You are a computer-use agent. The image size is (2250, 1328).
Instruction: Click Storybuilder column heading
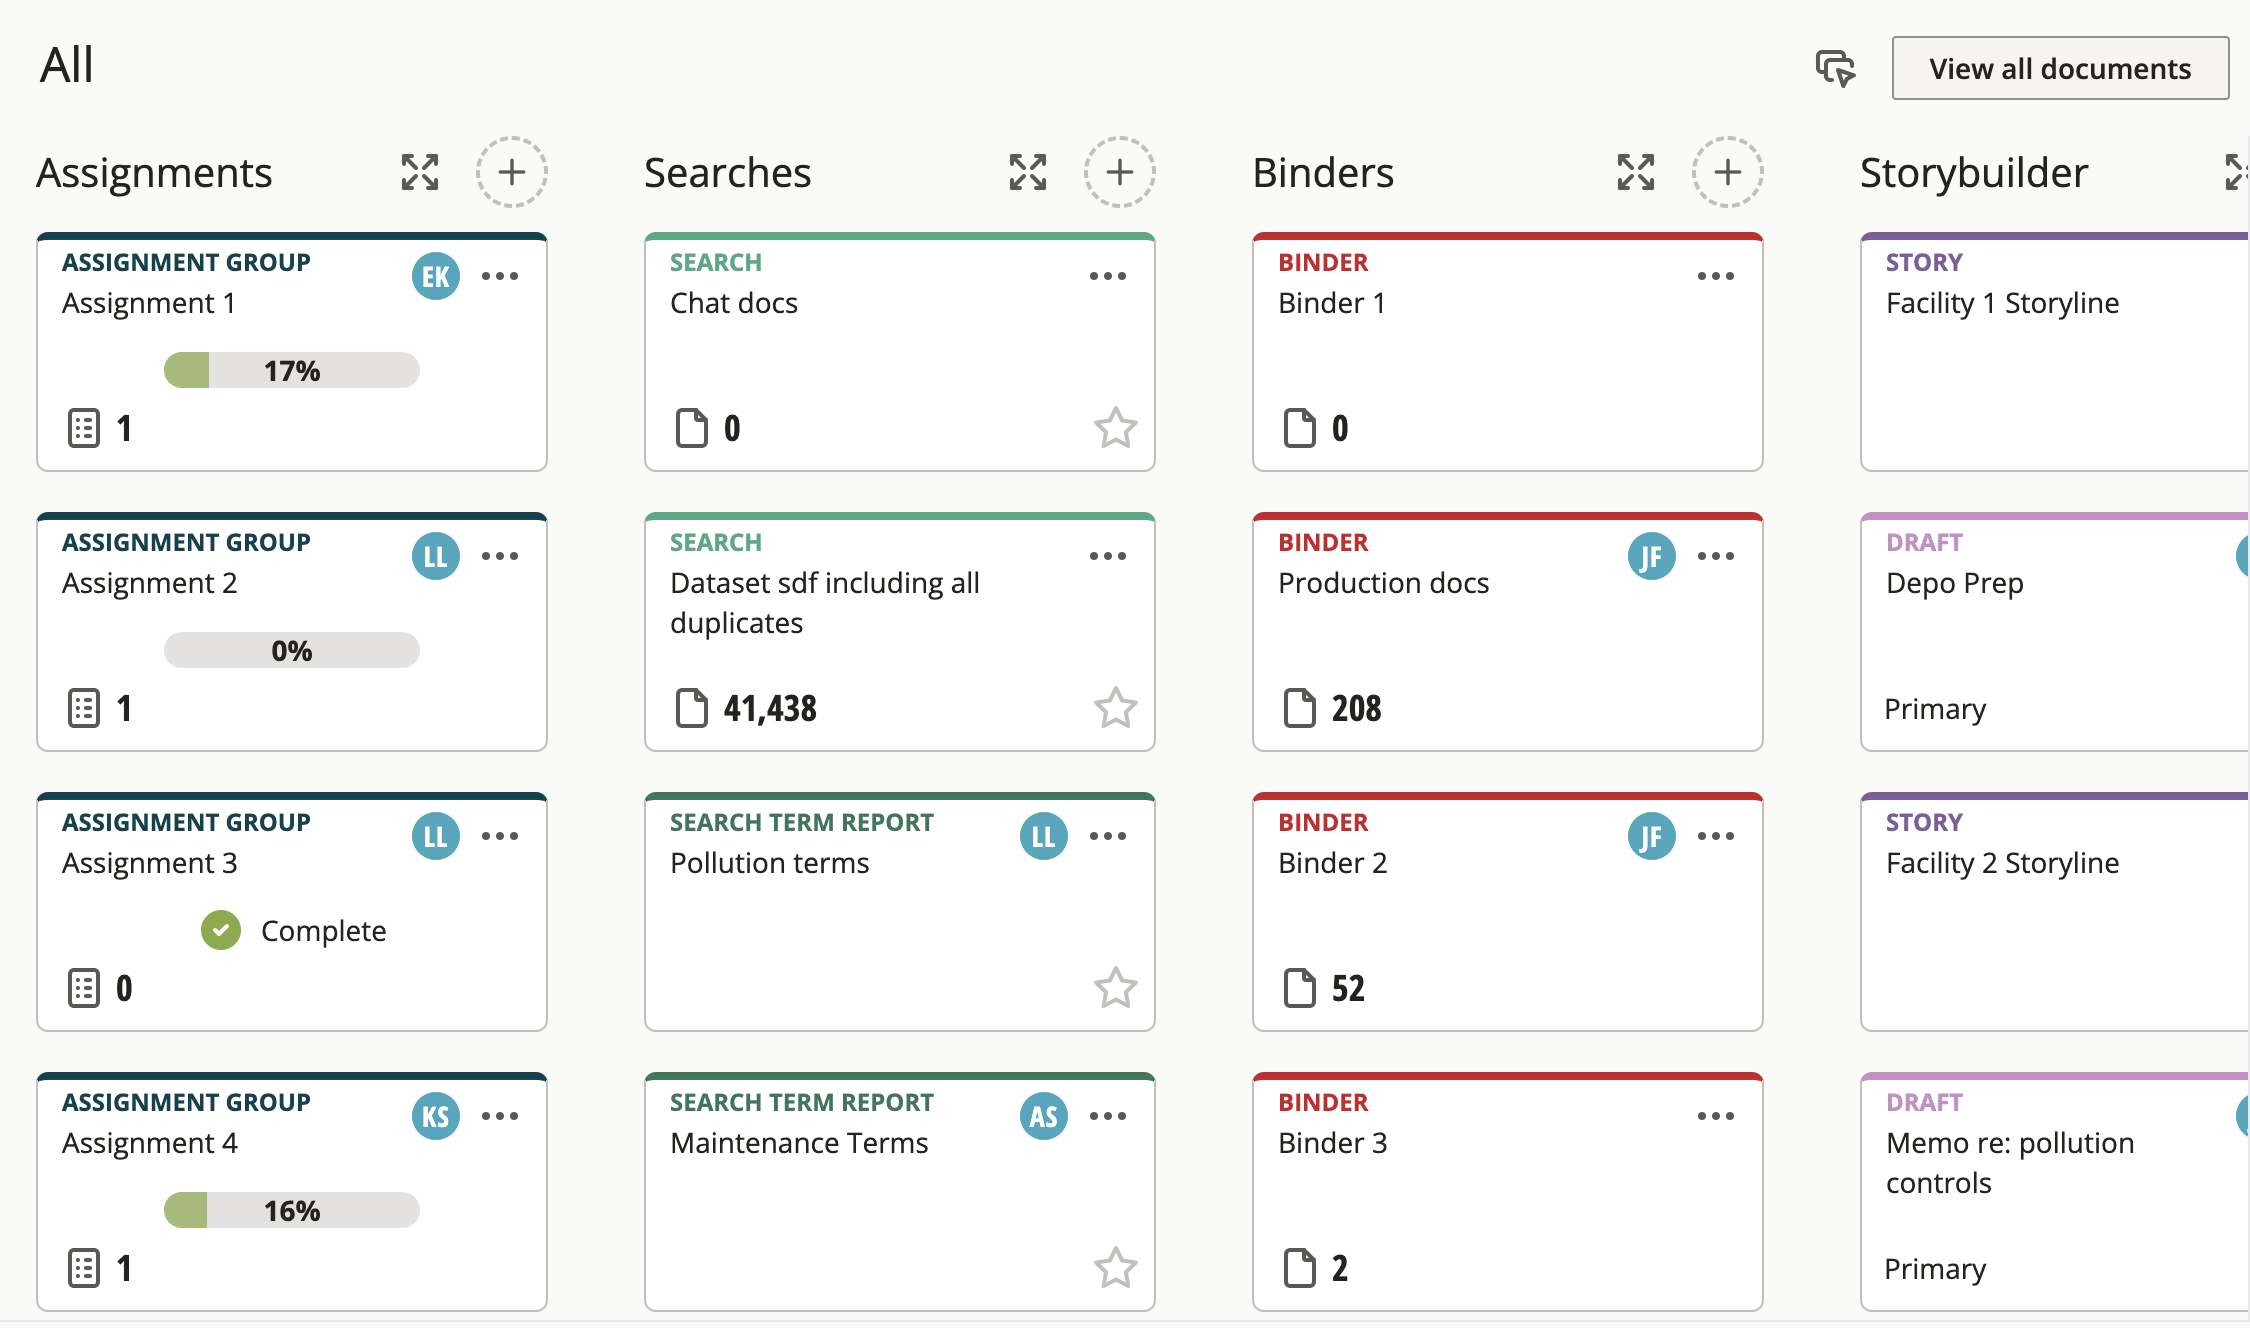pyautogui.click(x=1974, y=173)
